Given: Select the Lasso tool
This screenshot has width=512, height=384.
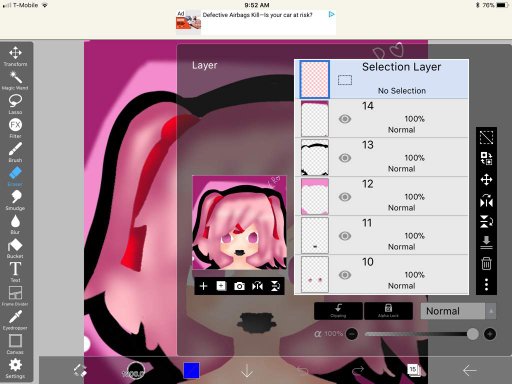Looking at the screenshot, I should tap(15, 104).
